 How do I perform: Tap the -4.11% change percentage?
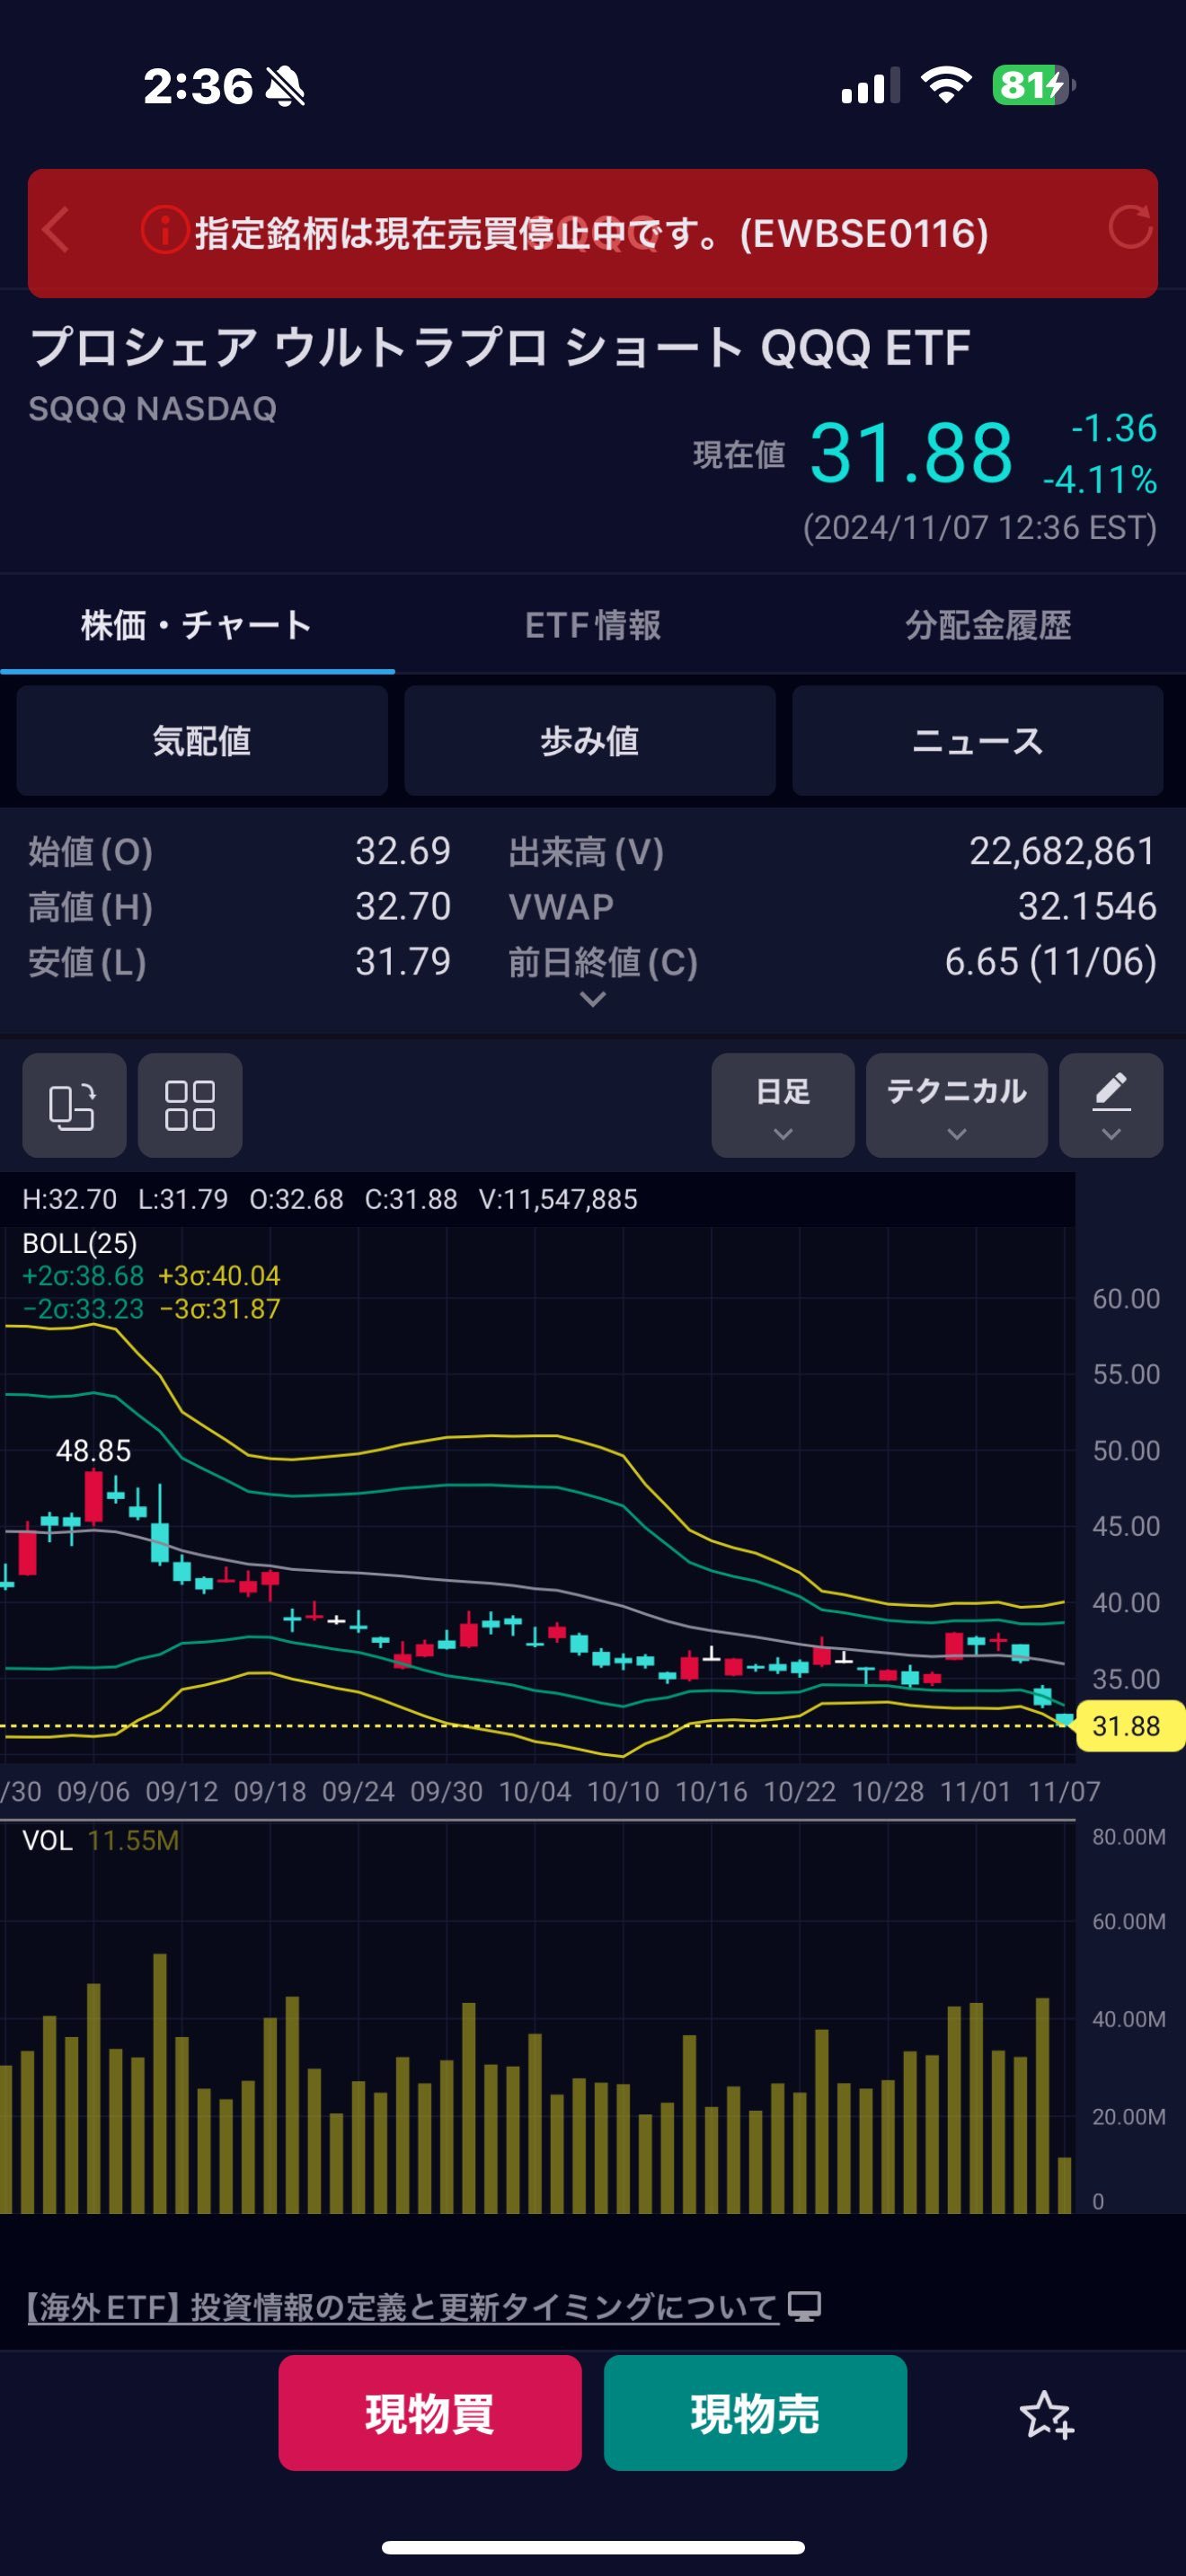click(1100, 480)
